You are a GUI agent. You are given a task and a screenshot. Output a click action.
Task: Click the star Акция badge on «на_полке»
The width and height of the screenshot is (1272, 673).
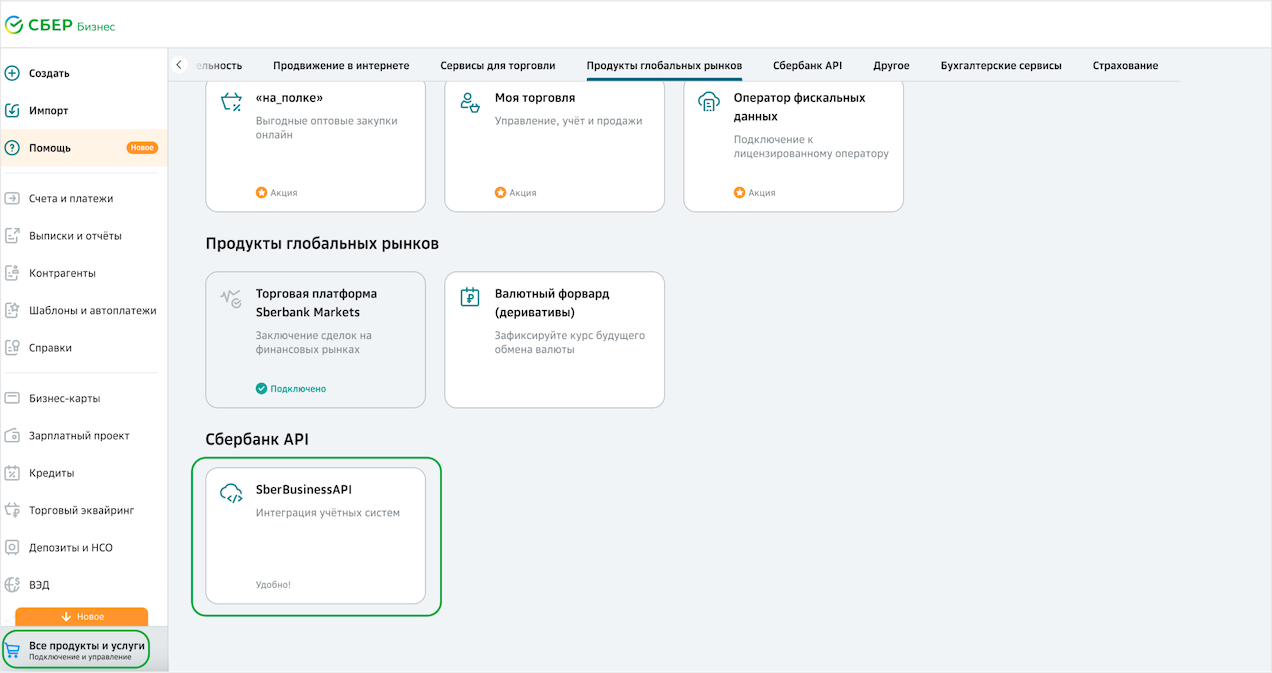pyautogui.click(x=262, y=193)
